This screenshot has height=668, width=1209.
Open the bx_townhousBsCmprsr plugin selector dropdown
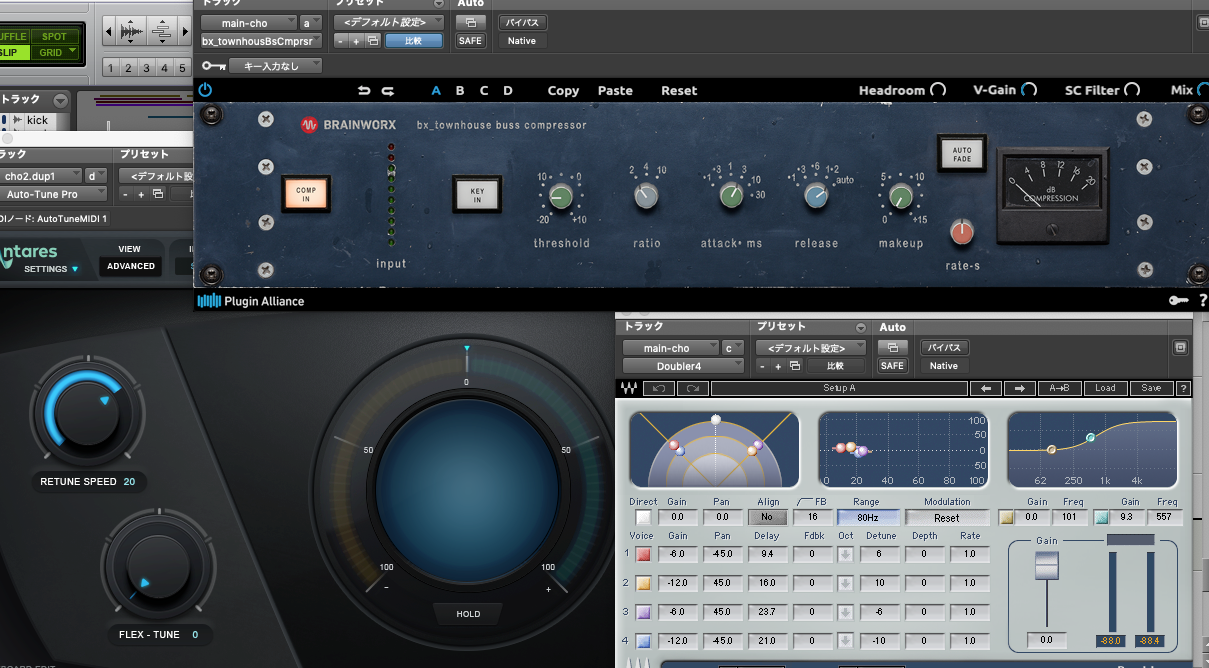(x=261, y=41)
